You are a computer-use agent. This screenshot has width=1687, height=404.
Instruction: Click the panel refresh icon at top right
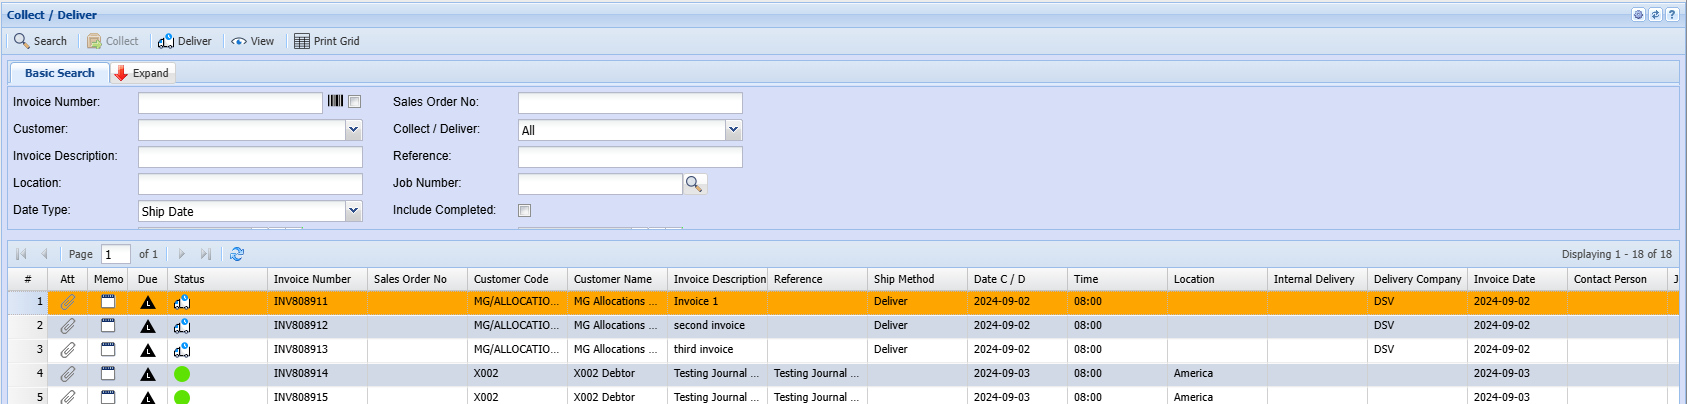click(1655, 15)
